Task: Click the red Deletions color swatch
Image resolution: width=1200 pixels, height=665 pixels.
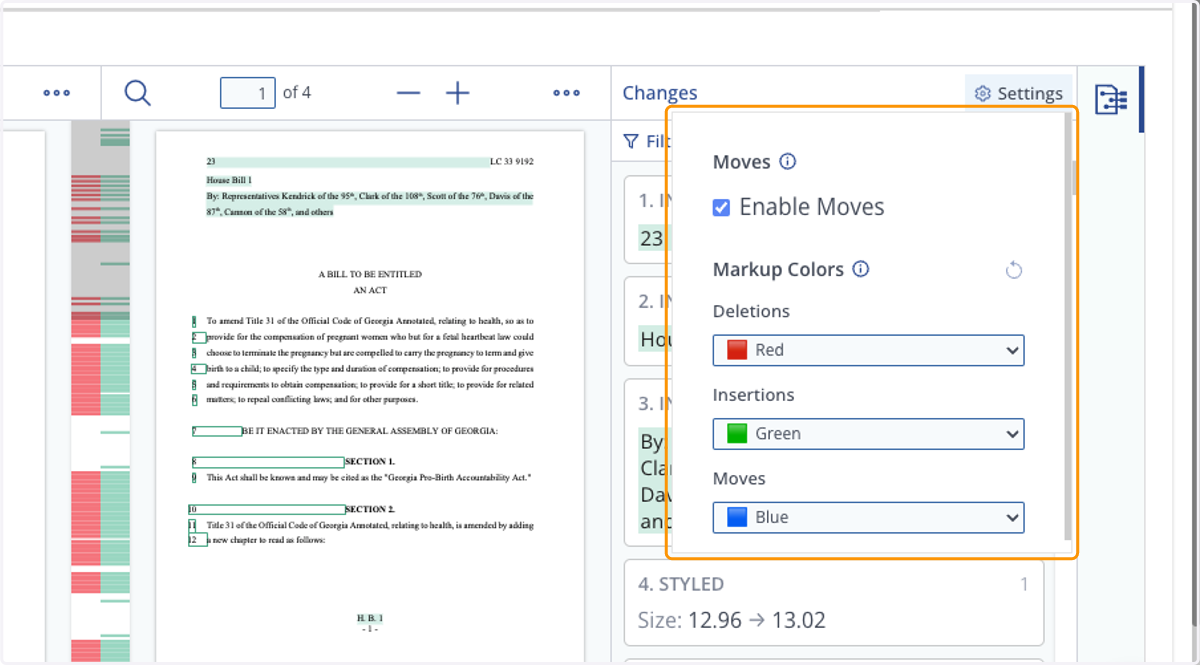Action: coord(737,350)
